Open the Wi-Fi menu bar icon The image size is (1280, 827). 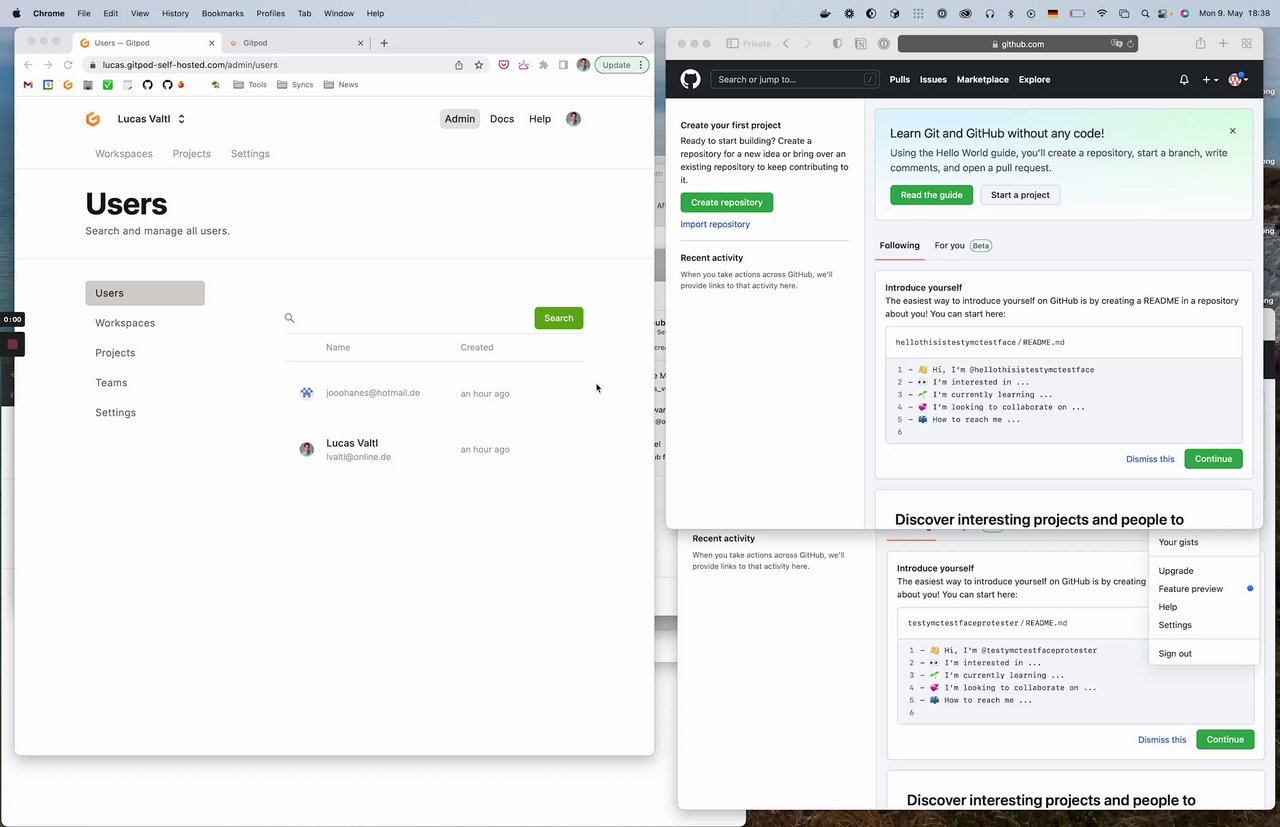(1102, 14)
